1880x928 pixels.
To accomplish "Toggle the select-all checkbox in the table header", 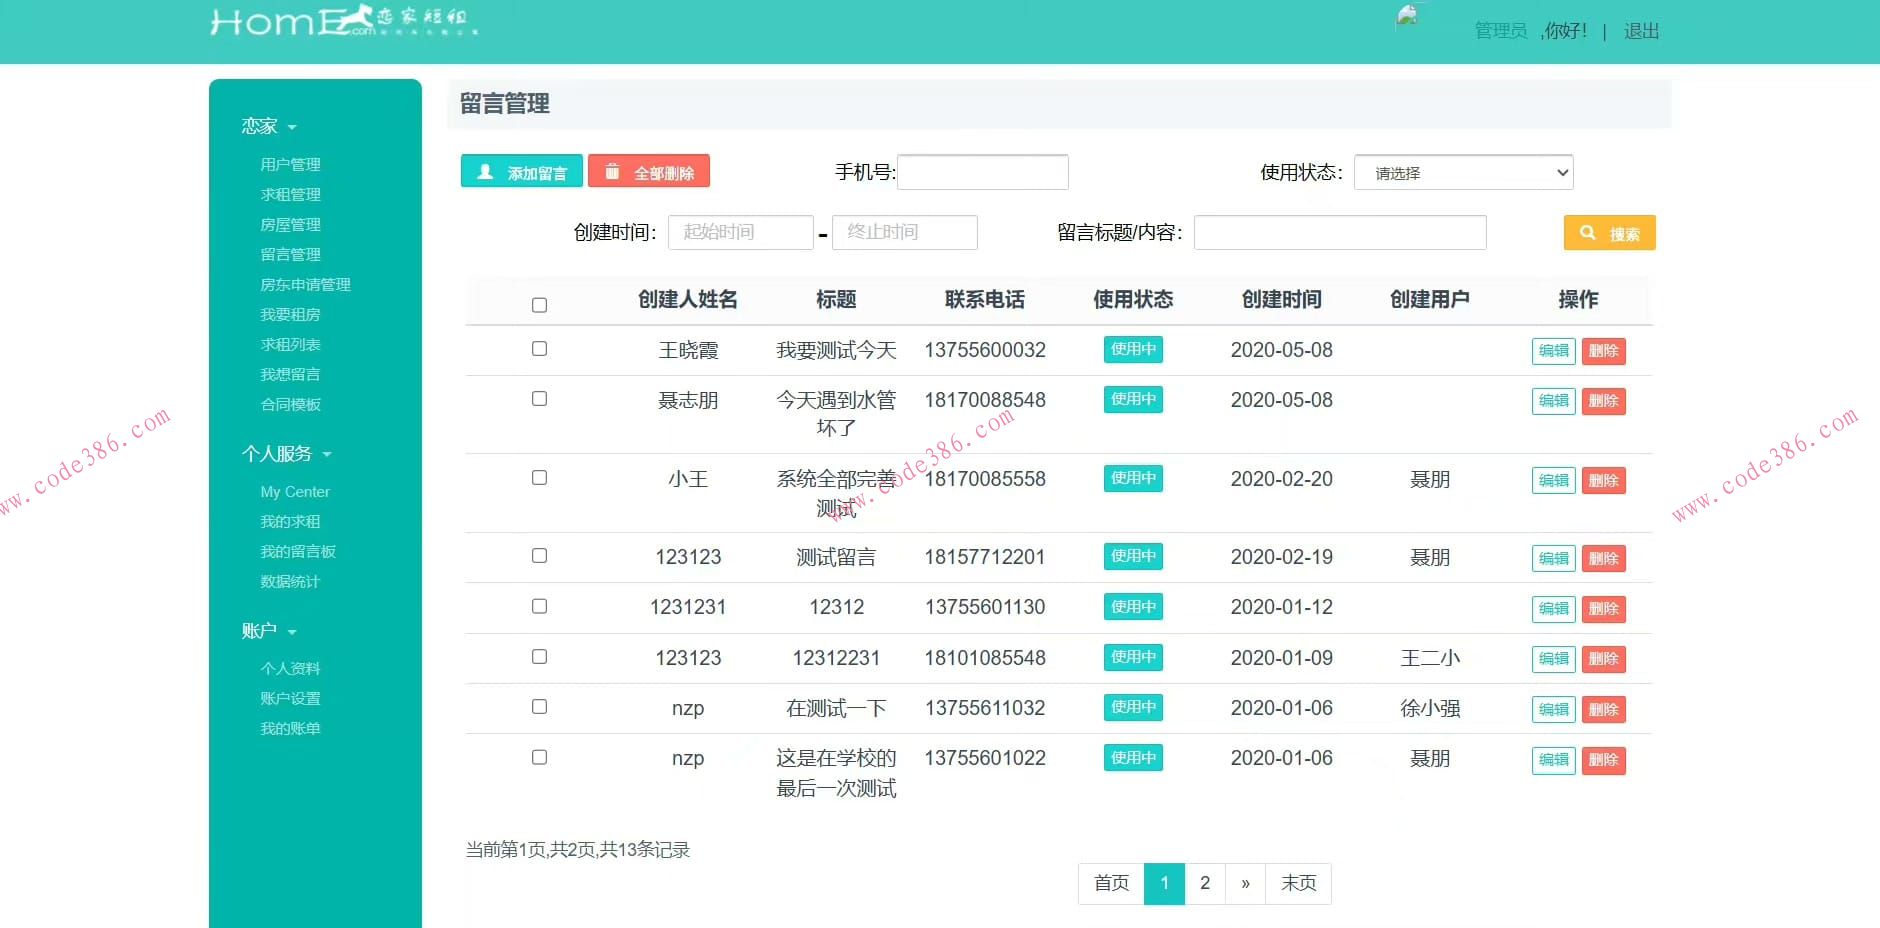I will [x=539, y=303].
